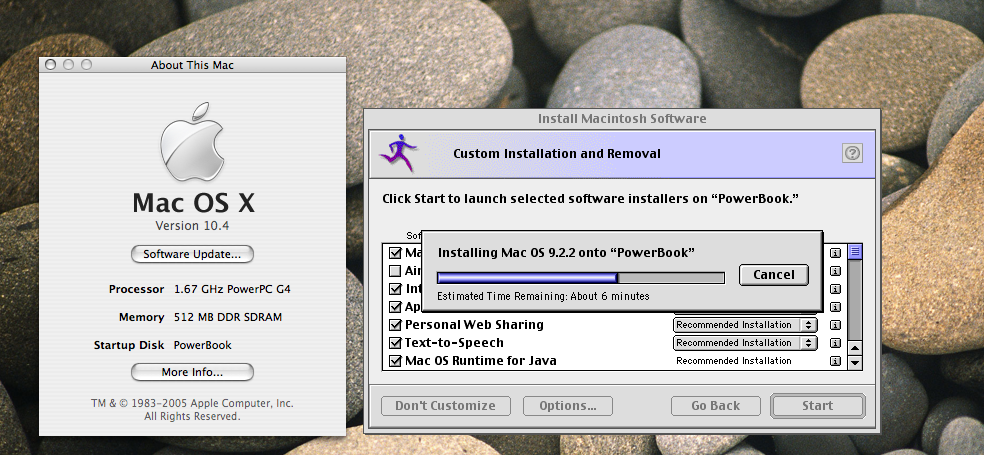Click the Apple logo in About This Mac
Screen dimensions: 984x455
pos(192,139)
